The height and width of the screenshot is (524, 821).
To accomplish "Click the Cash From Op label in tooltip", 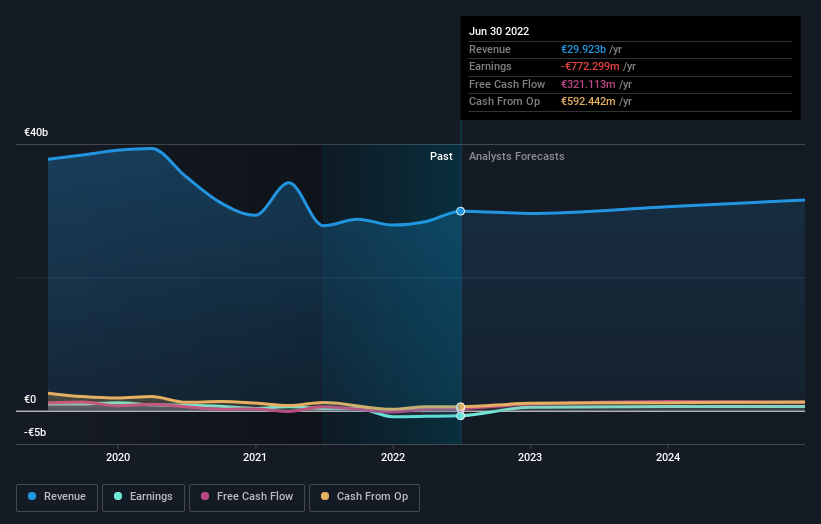I will 504,102.
